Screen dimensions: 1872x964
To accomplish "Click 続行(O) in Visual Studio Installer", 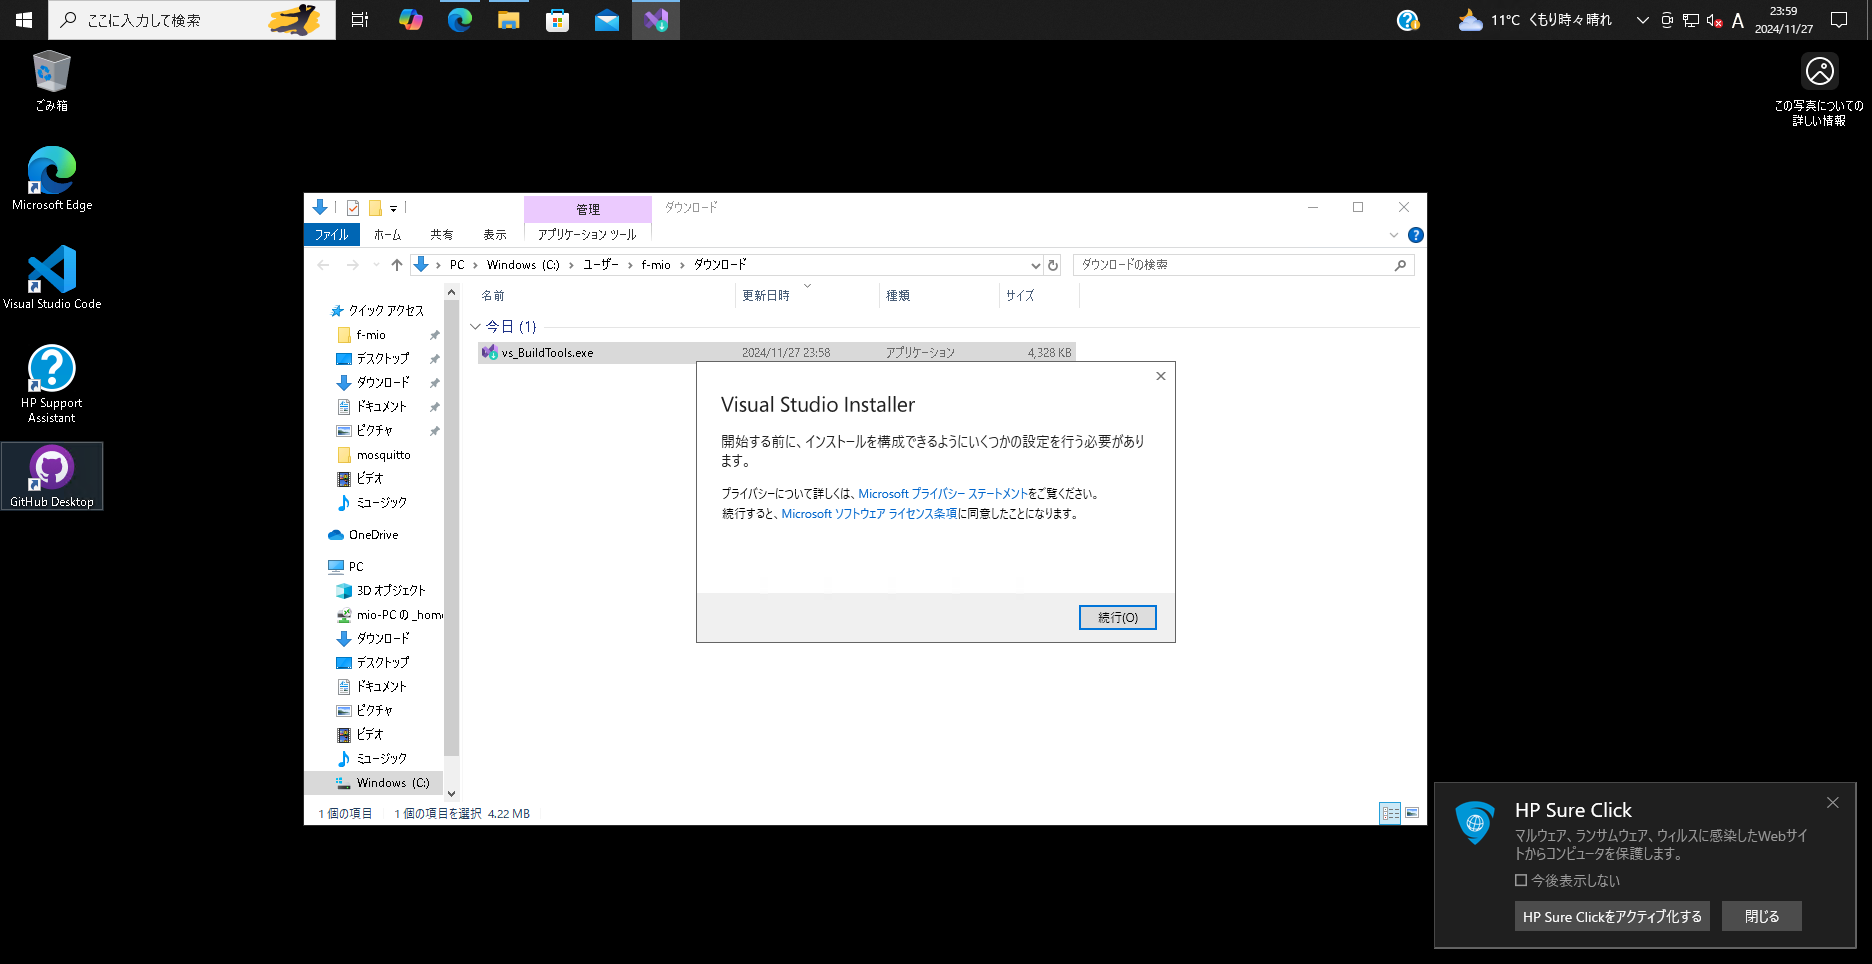I will coord(1117,617).
